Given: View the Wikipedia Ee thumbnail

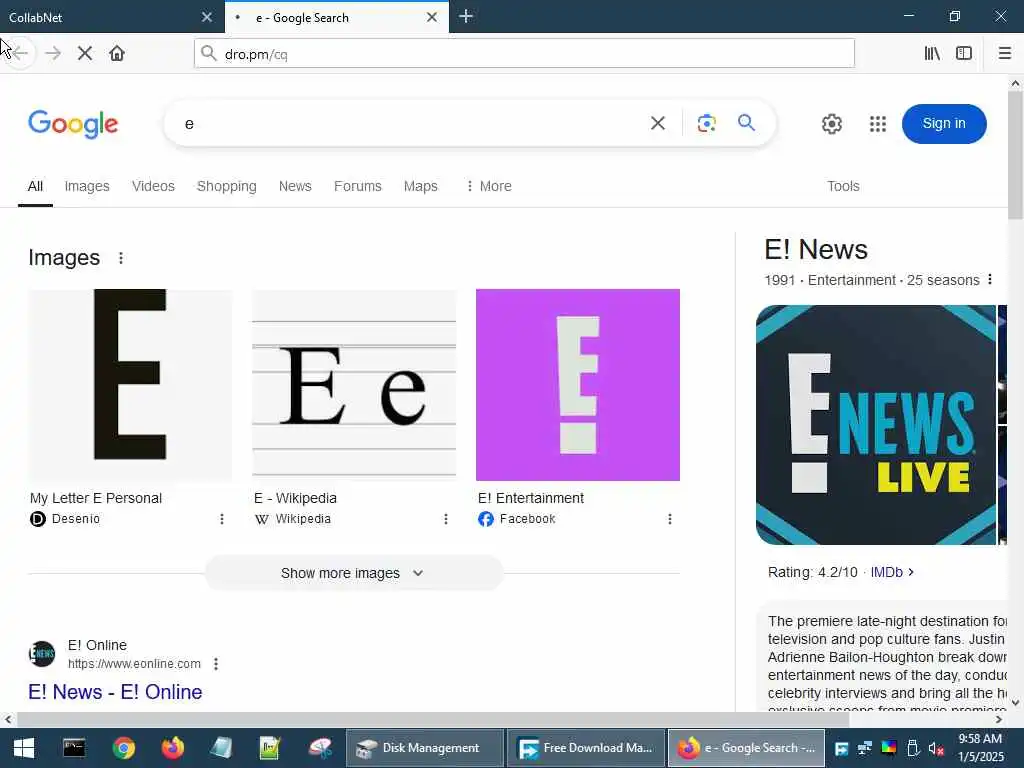Looking at the screenshot, I should coord(354,385).
